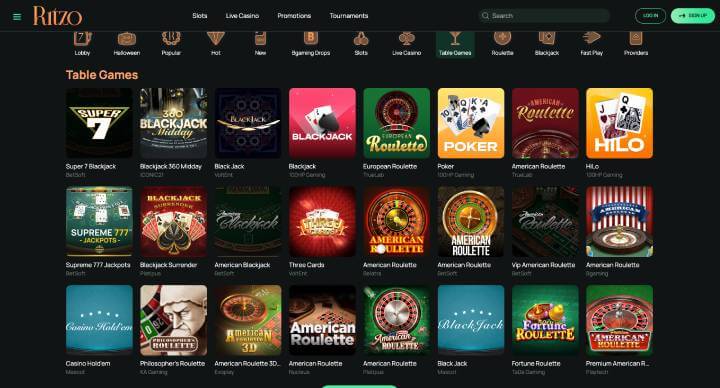Go to the Ritzo logo home
The image size is (720, 388).
57,16
